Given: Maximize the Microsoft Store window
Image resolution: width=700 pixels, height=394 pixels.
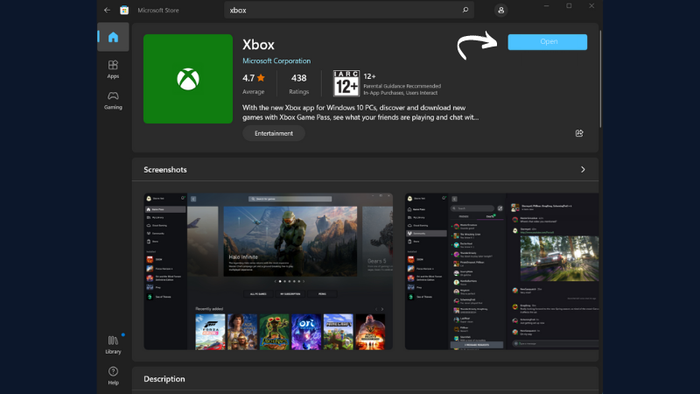Looking at the screenshot, I should 569,6.
